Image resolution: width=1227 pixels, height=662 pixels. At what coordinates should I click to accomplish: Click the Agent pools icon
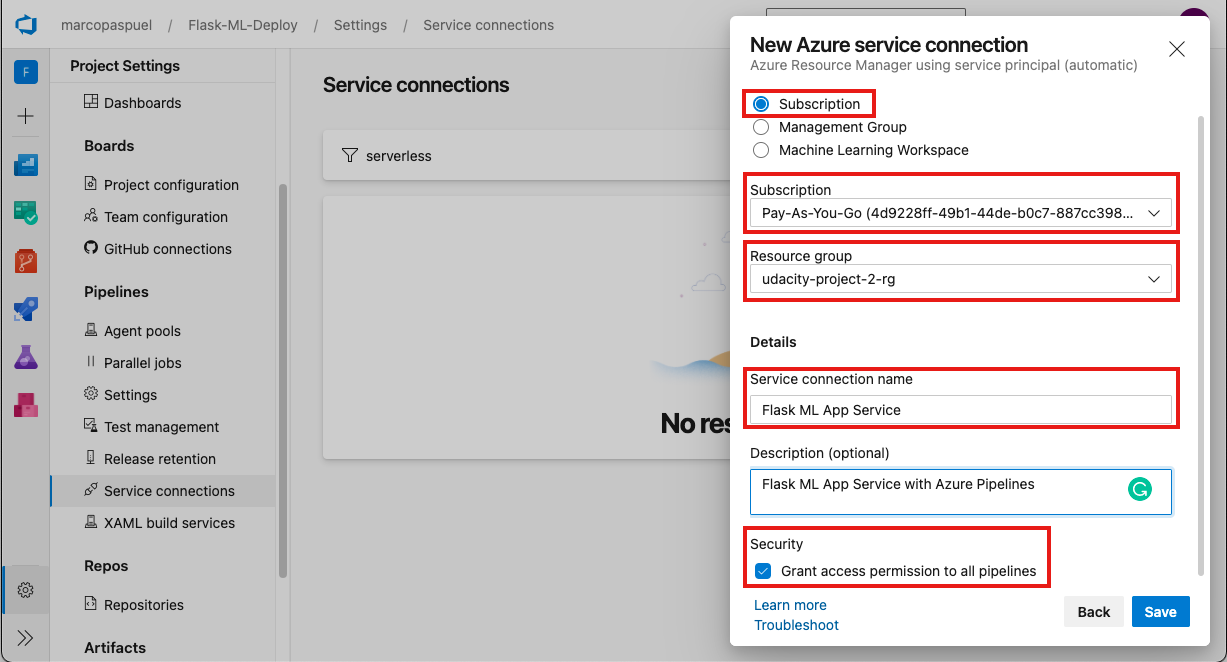pyautogui.click(x=91, y=330)
